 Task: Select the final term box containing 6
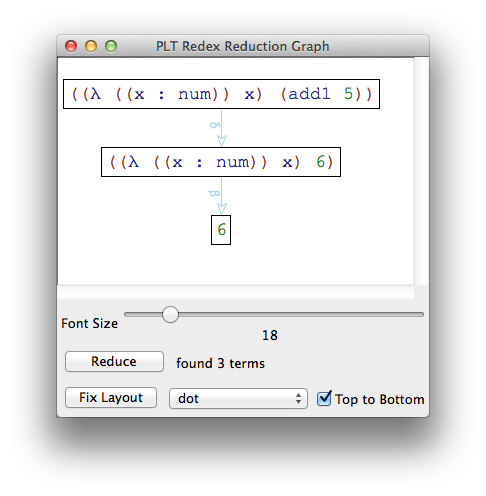[221, 230]
